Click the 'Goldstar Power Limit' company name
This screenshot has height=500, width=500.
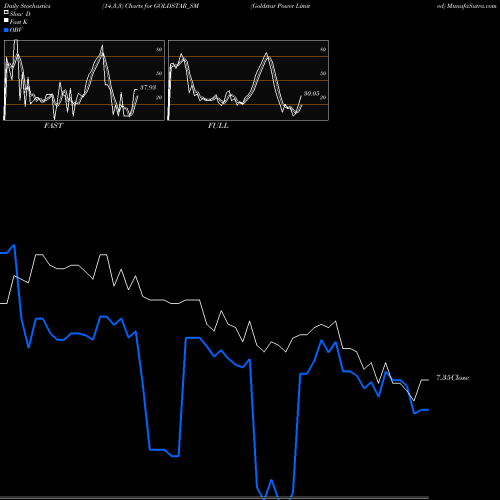tap(281, 6)
